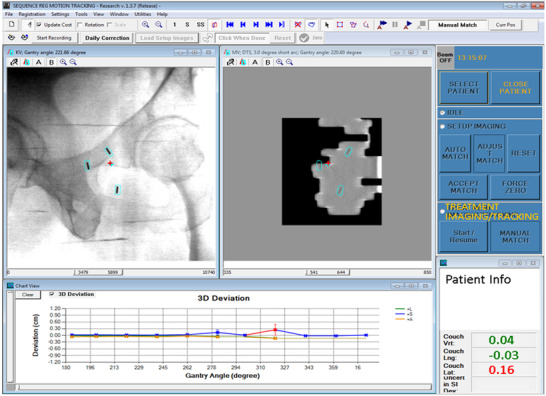This screenshot has width=546, height=396.
Task: Click the SELECT PATIENT button
Action: pyautogui.click(x=463, y=87)
